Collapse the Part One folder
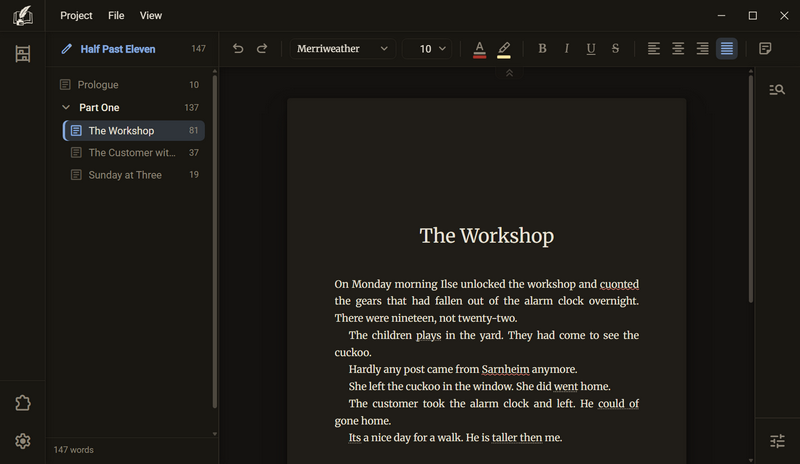Screen dimensions: 800x464 (66, 107)
